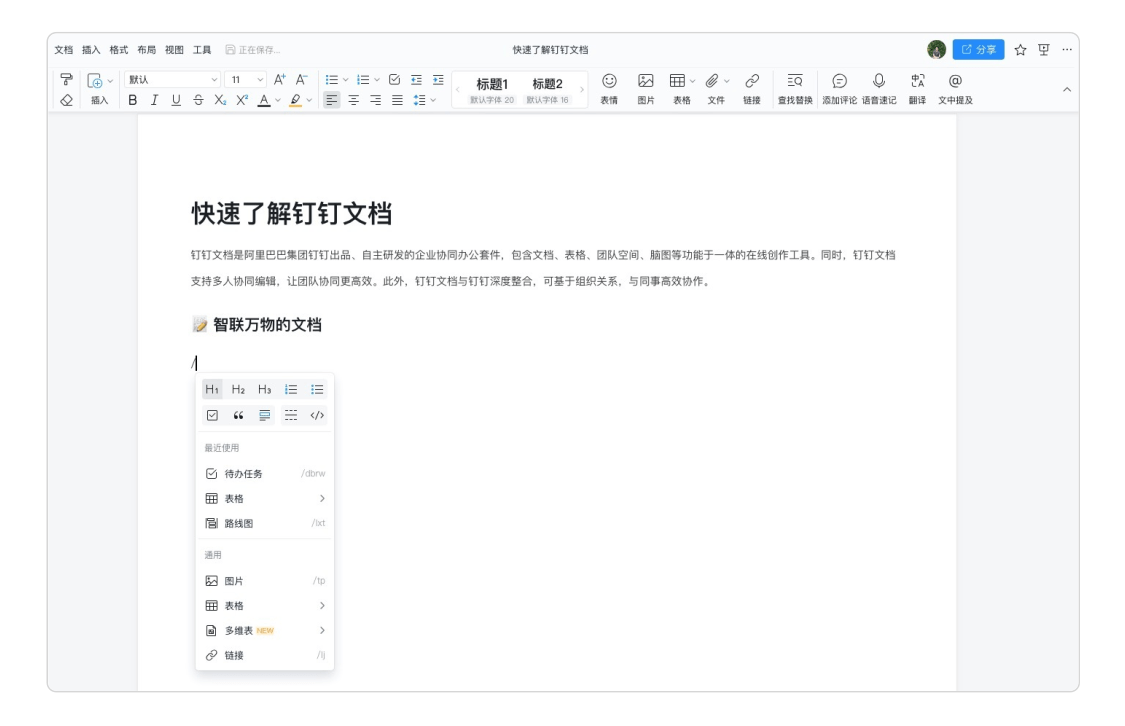1125x726 pixels.
Task: Click the 插入 insert button
Action: point(99,89)
